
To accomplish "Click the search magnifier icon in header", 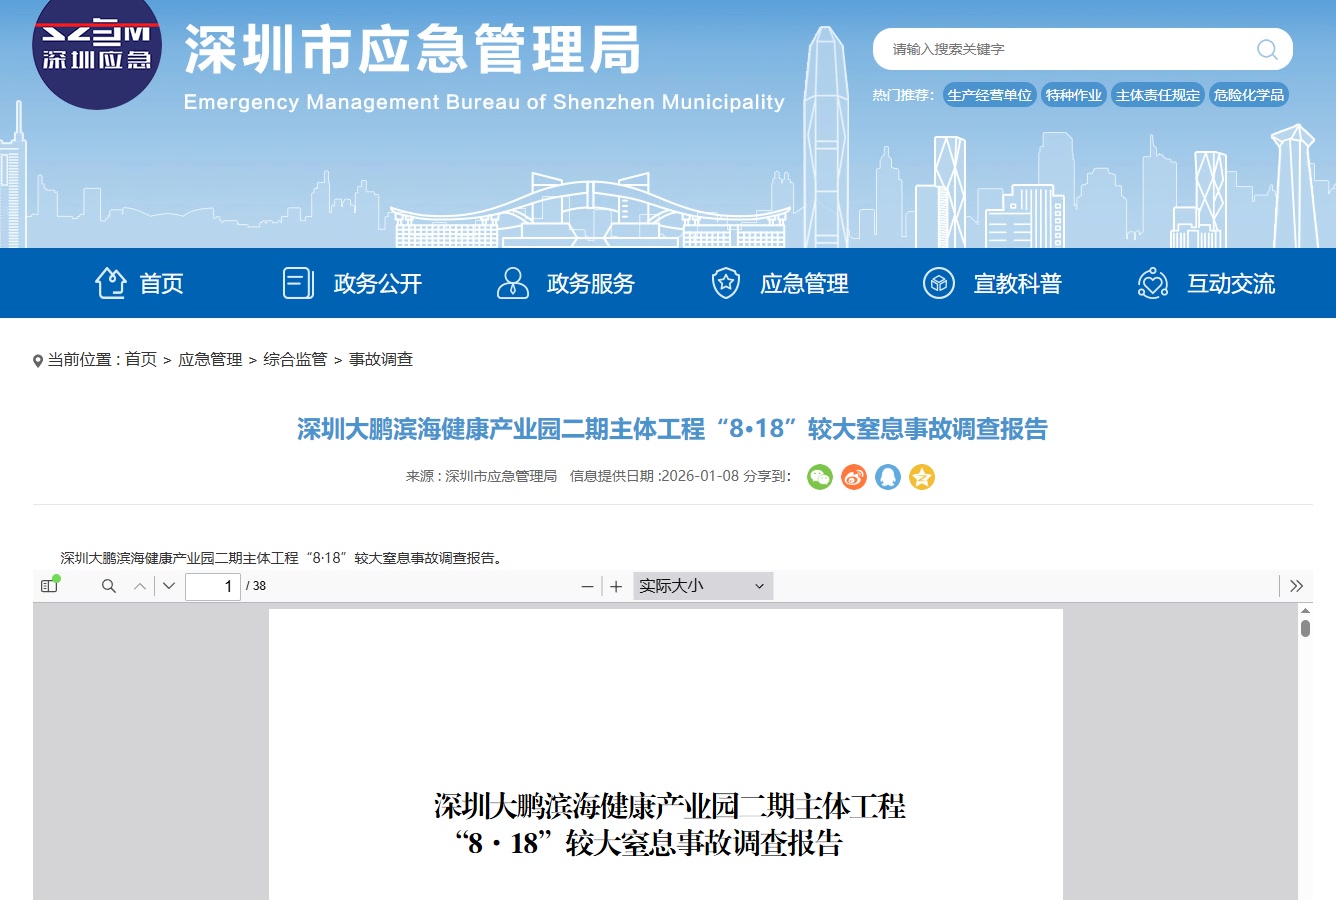I will [x=1267, y=49].
